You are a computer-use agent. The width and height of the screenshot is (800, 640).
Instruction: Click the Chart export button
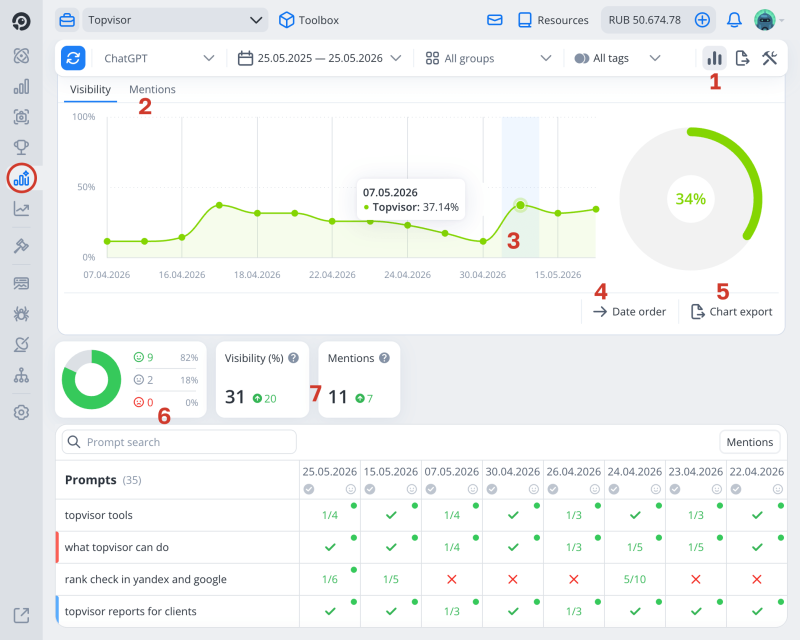[x=731, y=311]
